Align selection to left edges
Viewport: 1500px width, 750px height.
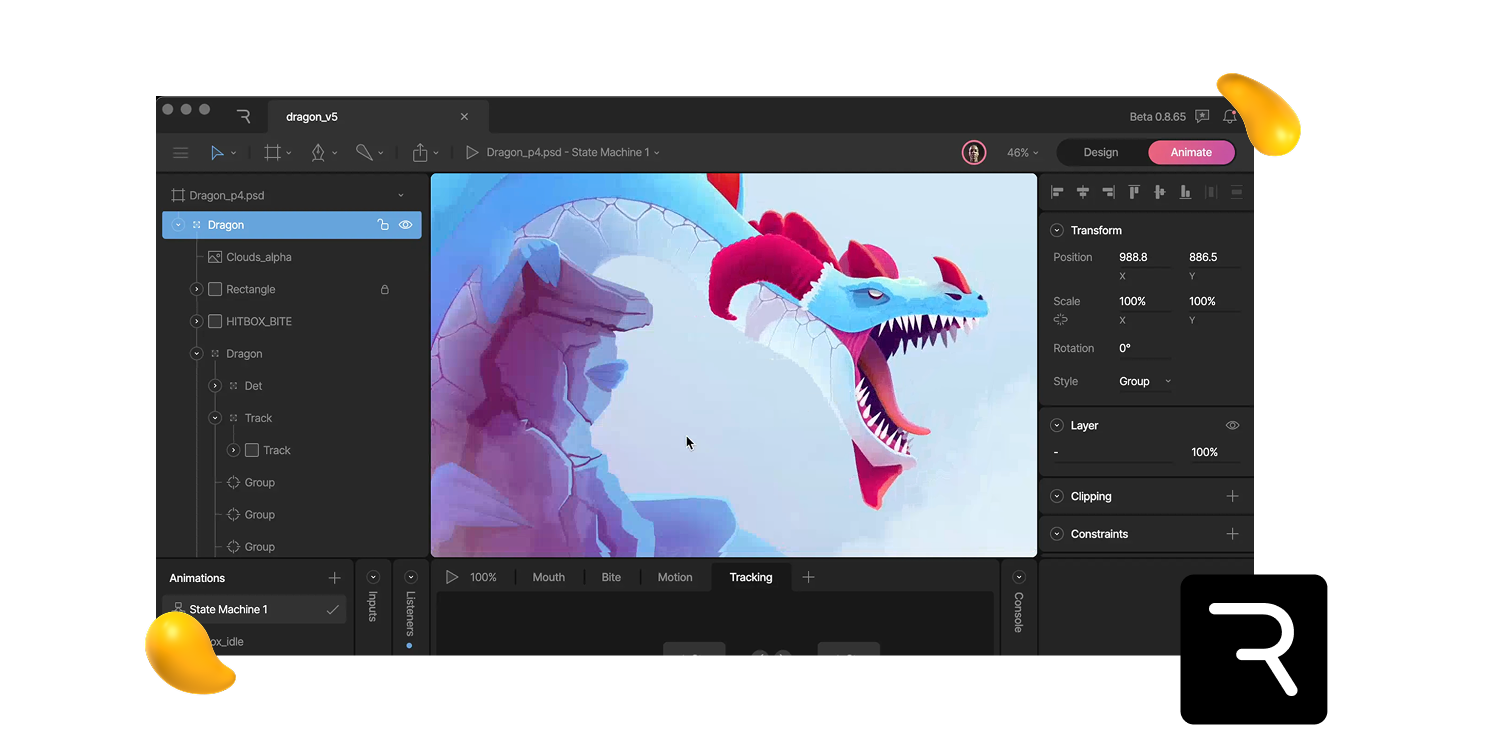[1057, 192]
